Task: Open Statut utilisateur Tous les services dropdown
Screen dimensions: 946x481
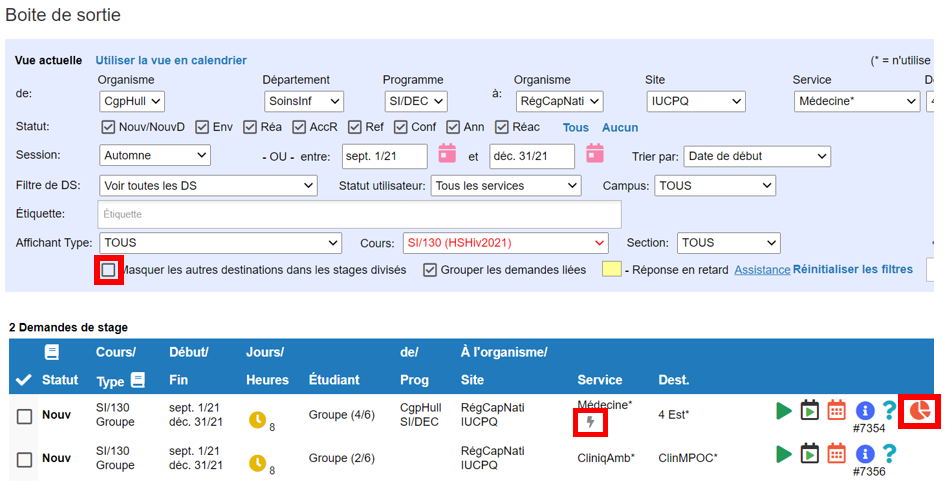Action: [506, 186]
